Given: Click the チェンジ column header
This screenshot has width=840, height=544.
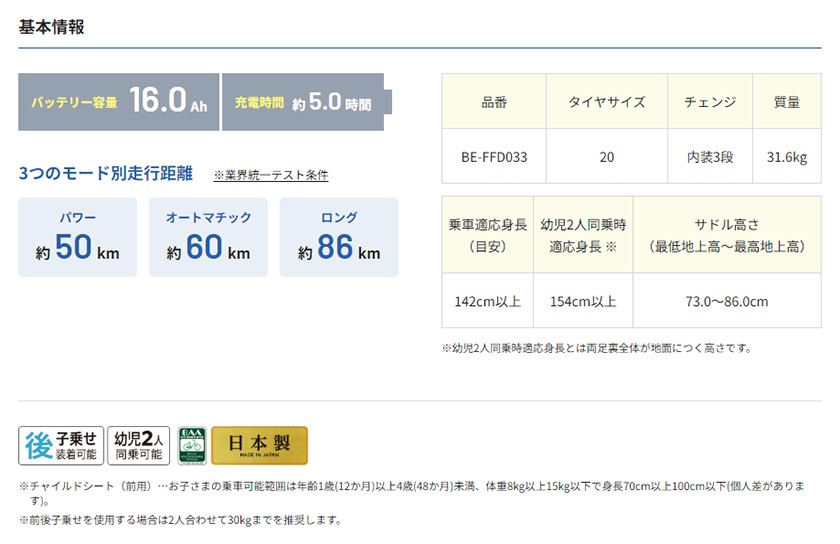Looking at the screenshot, I should coord(710,102).
